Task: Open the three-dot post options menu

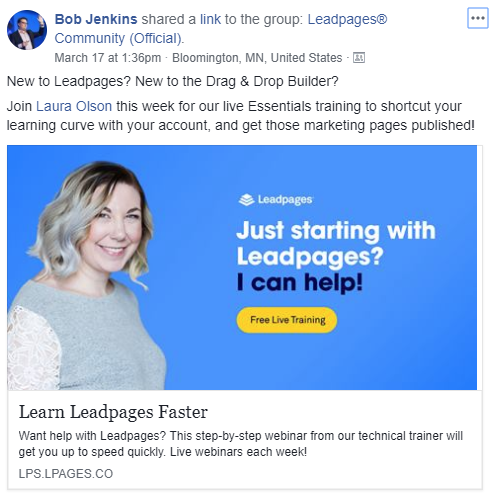Action: pyautogui.click(x=478, y=18)
